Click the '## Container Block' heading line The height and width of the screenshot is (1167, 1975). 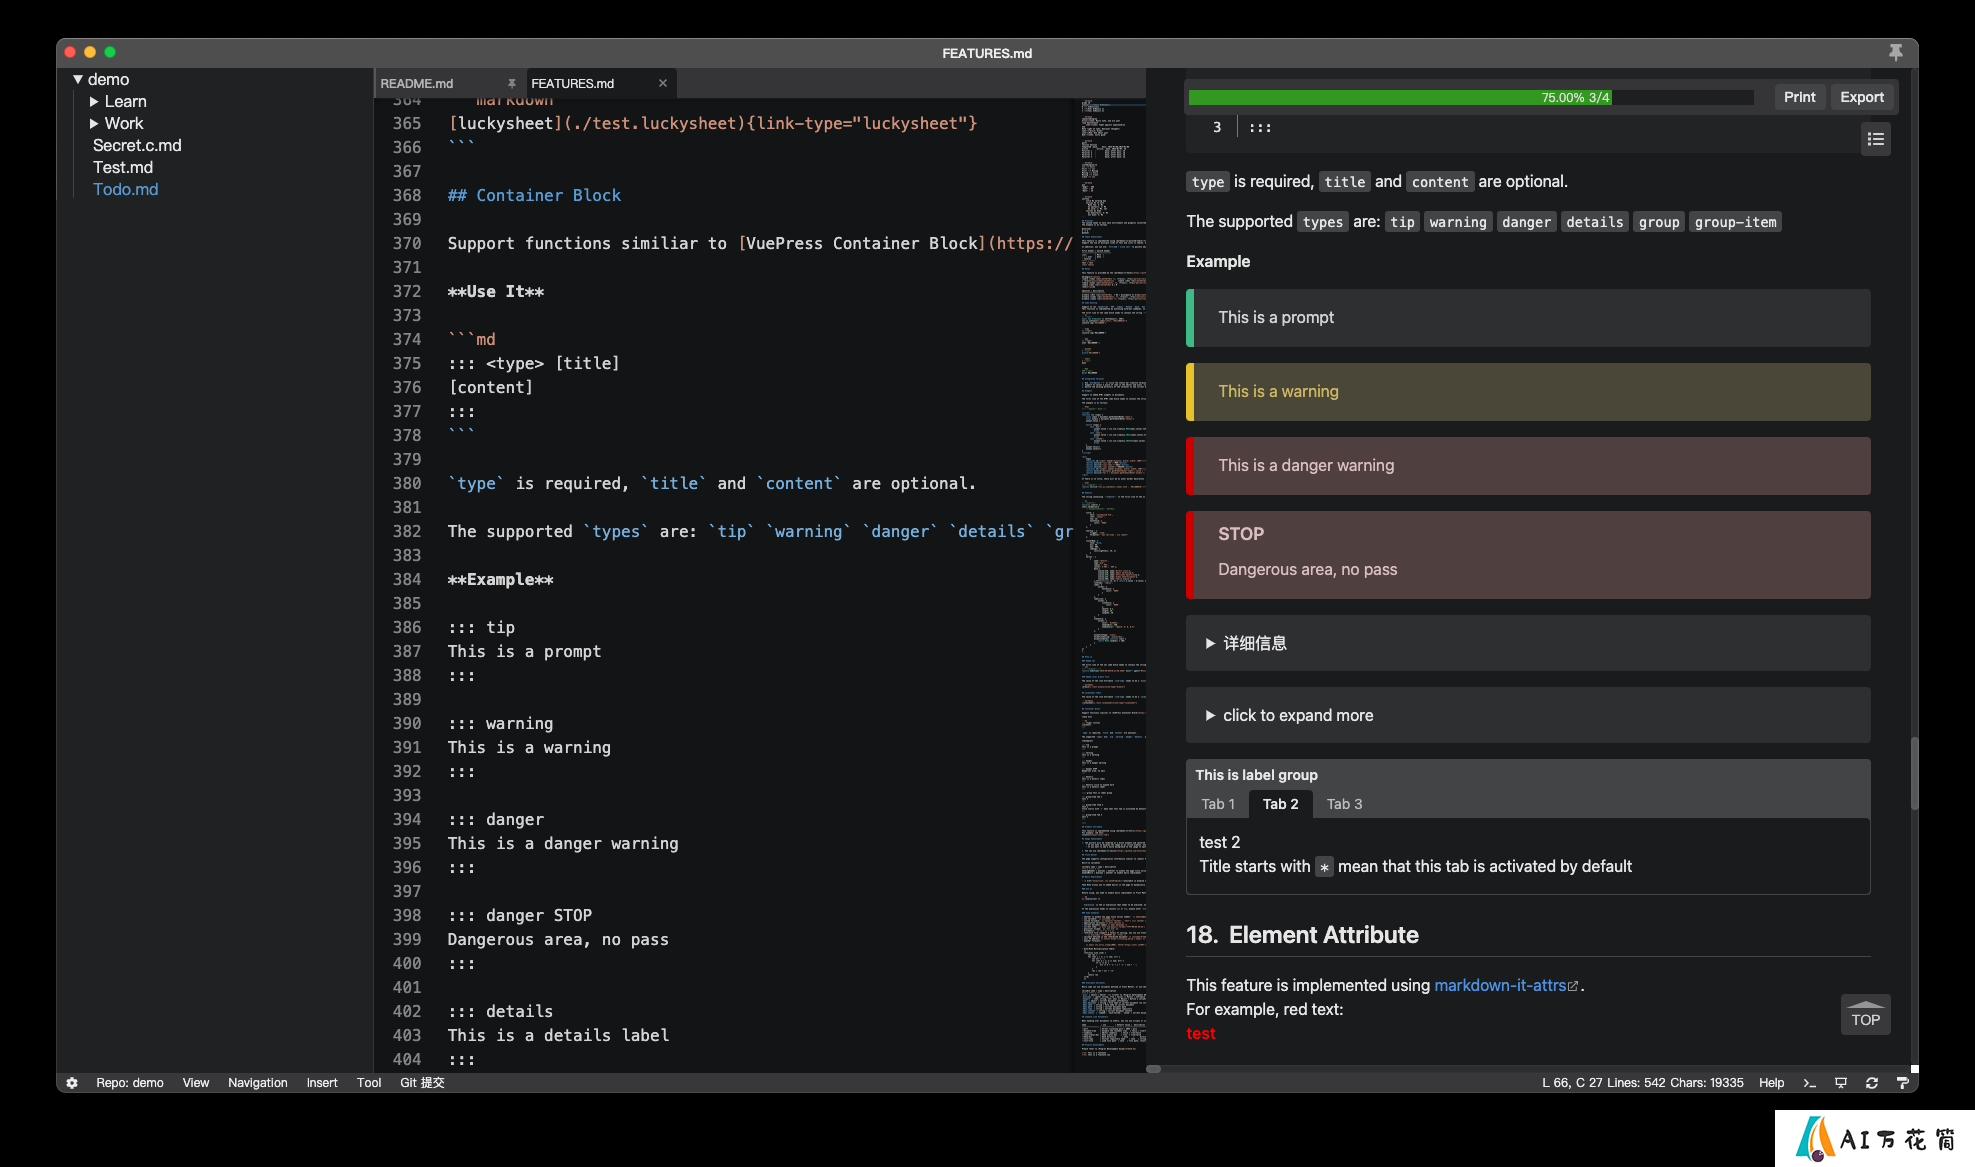(x=534, y=195)
